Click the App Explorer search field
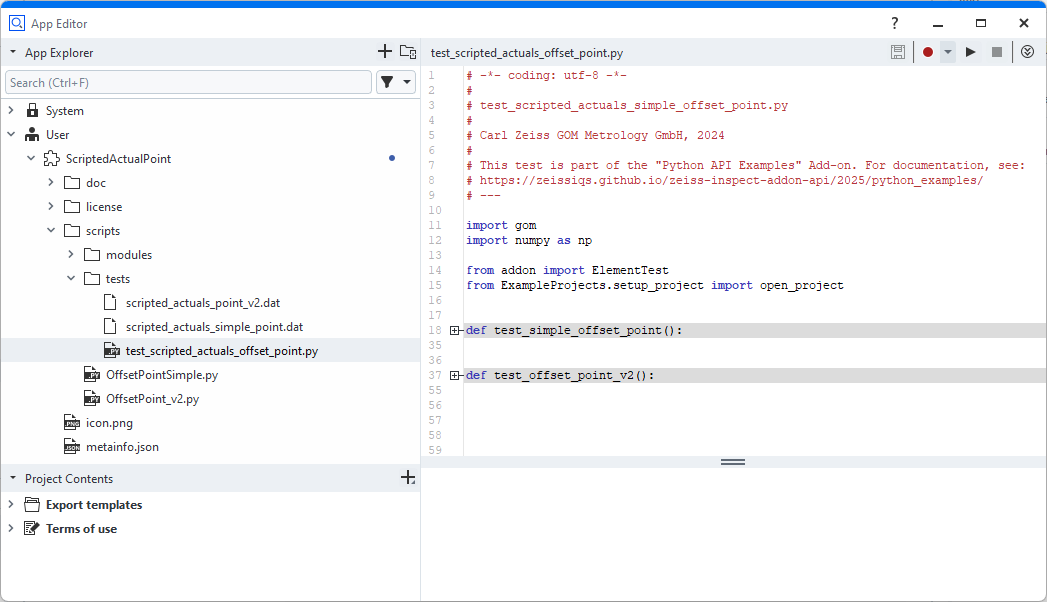This screenshot has height=602, width=1047. 188,83
